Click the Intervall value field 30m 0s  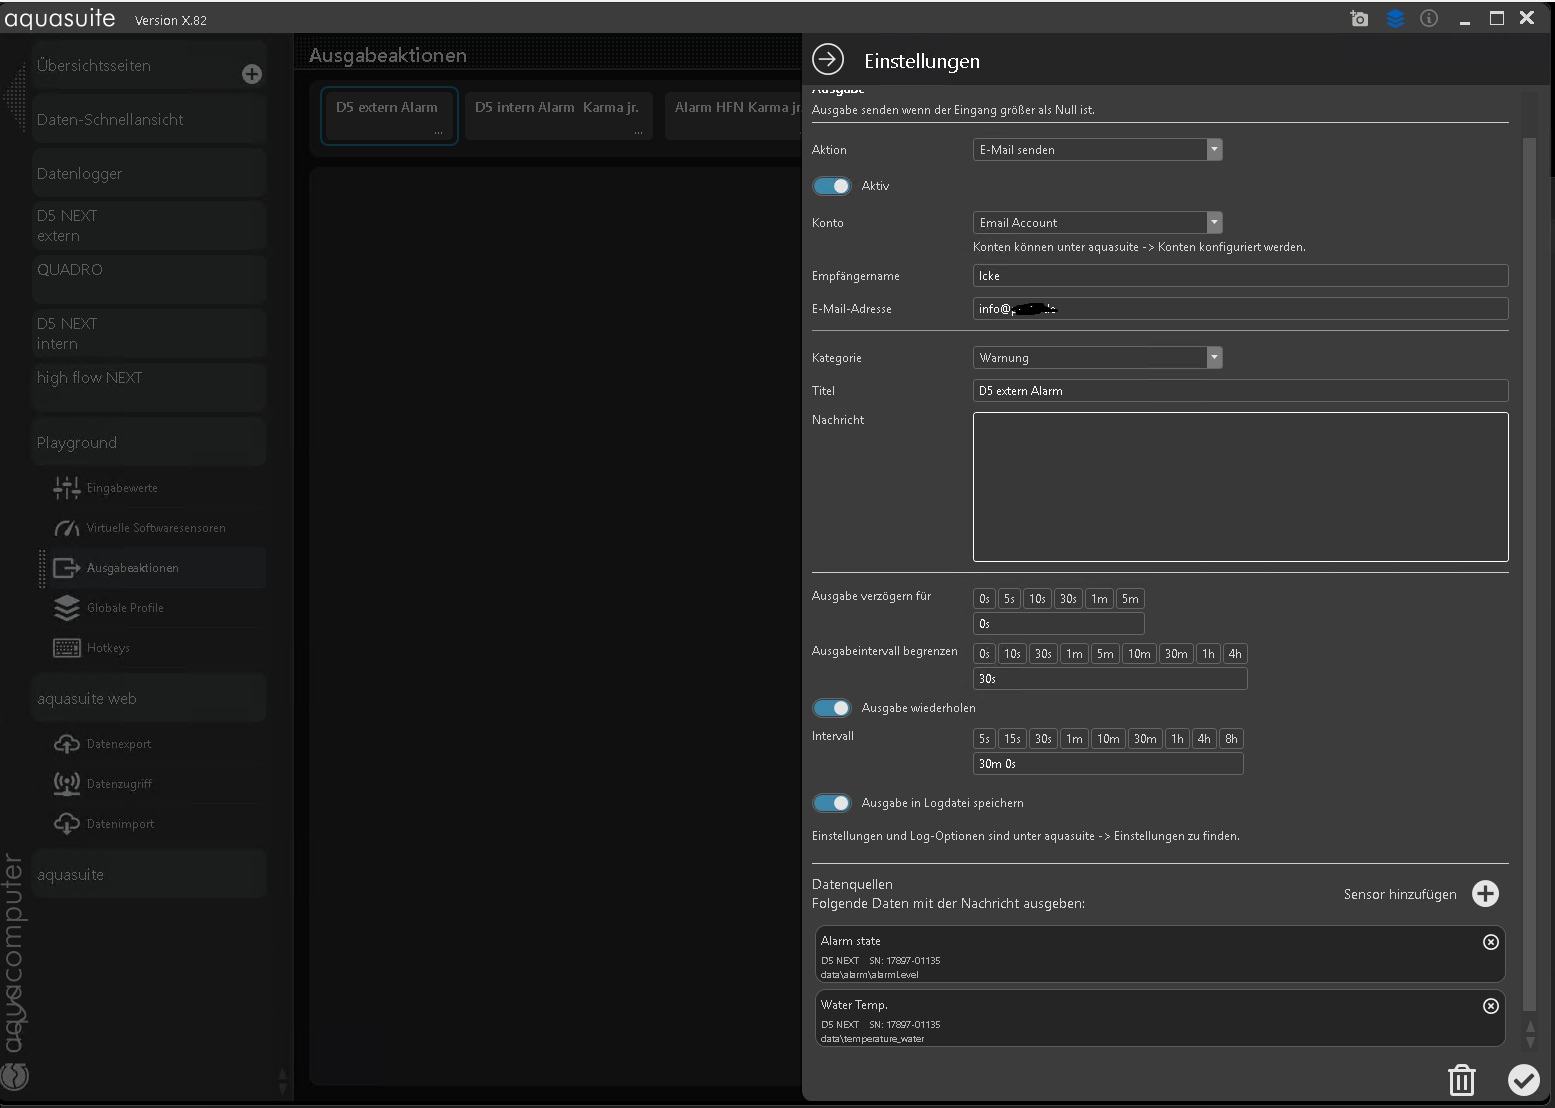click(1108, 764)
